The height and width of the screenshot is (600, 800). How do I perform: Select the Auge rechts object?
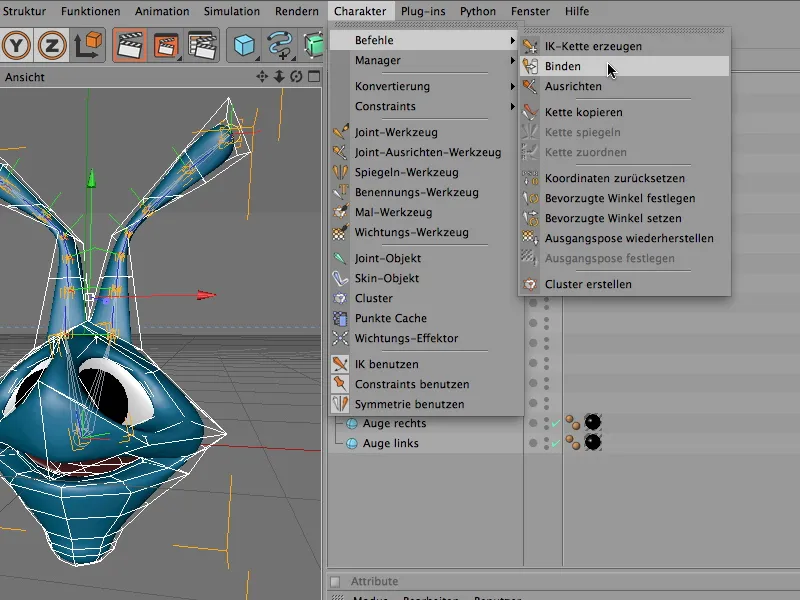pyautogui.click(x=394, y=423)
